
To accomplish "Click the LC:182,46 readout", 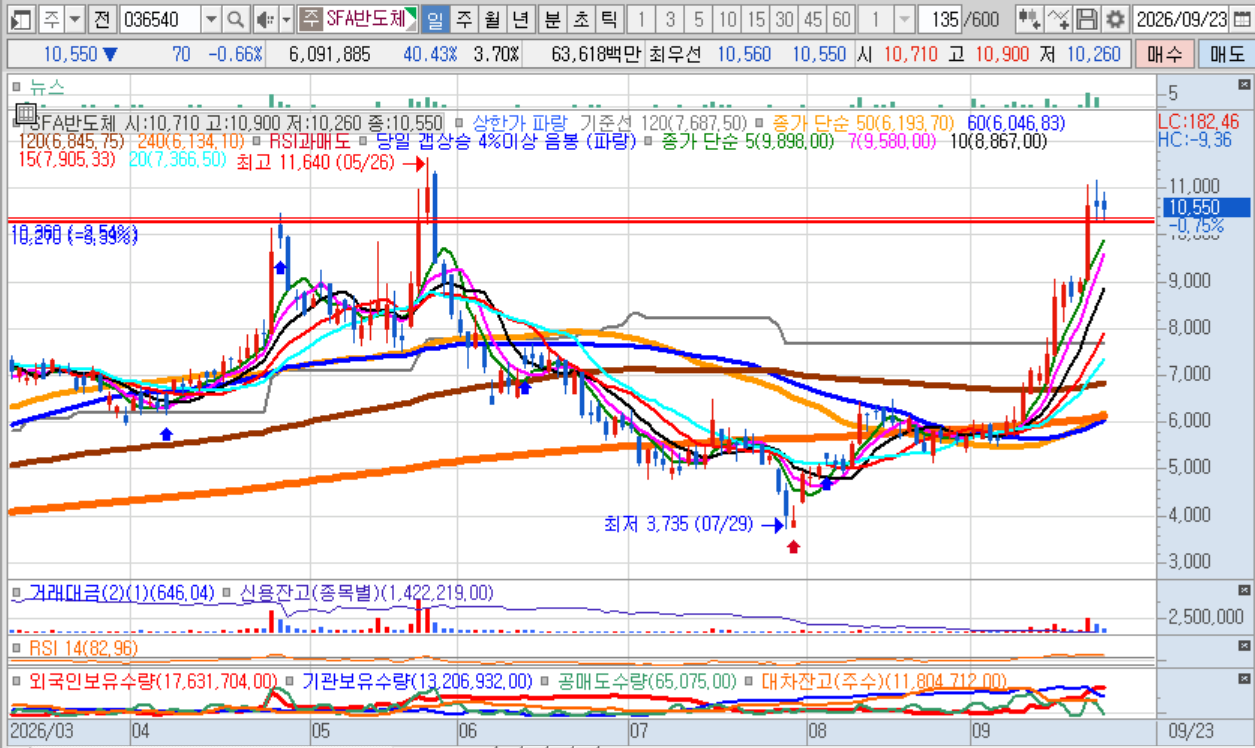I will 1198,121.
